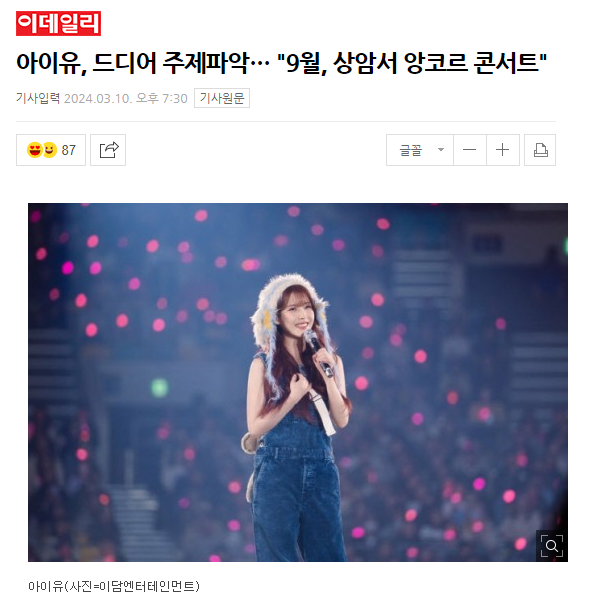Open the 기사원문 original article link
The height and width of the screenshot is (601, 591).
[222, 98]
